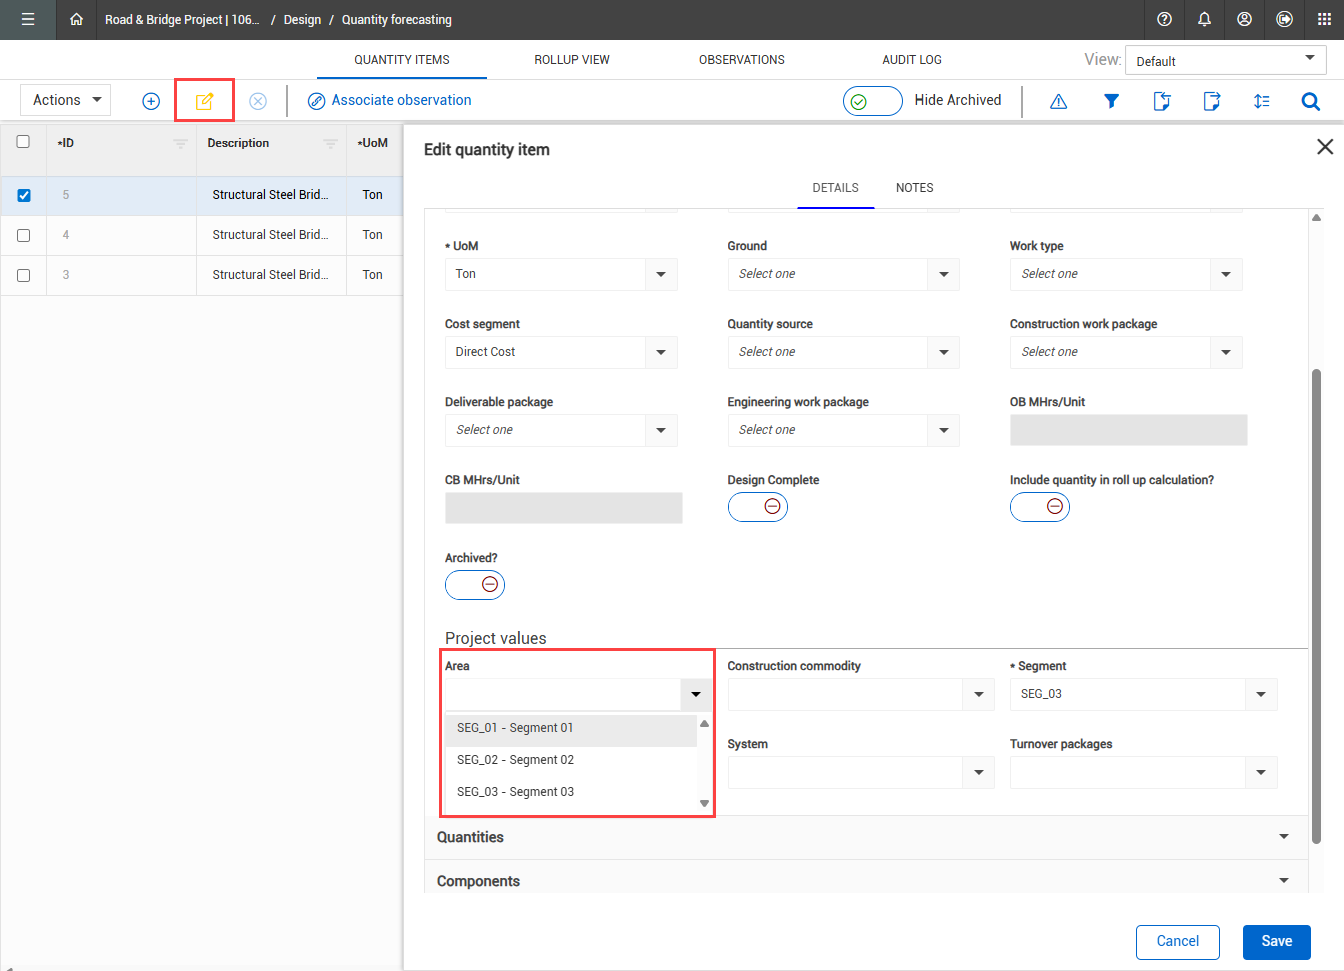Switch to the ROLLUP VIEW tab

click(x=571, y=60)
